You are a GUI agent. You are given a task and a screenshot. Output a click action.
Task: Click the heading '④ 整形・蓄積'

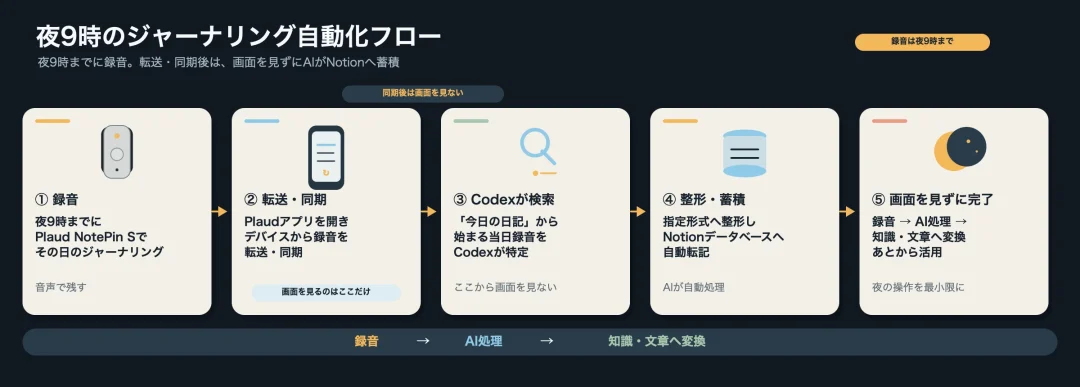point(704,200)
